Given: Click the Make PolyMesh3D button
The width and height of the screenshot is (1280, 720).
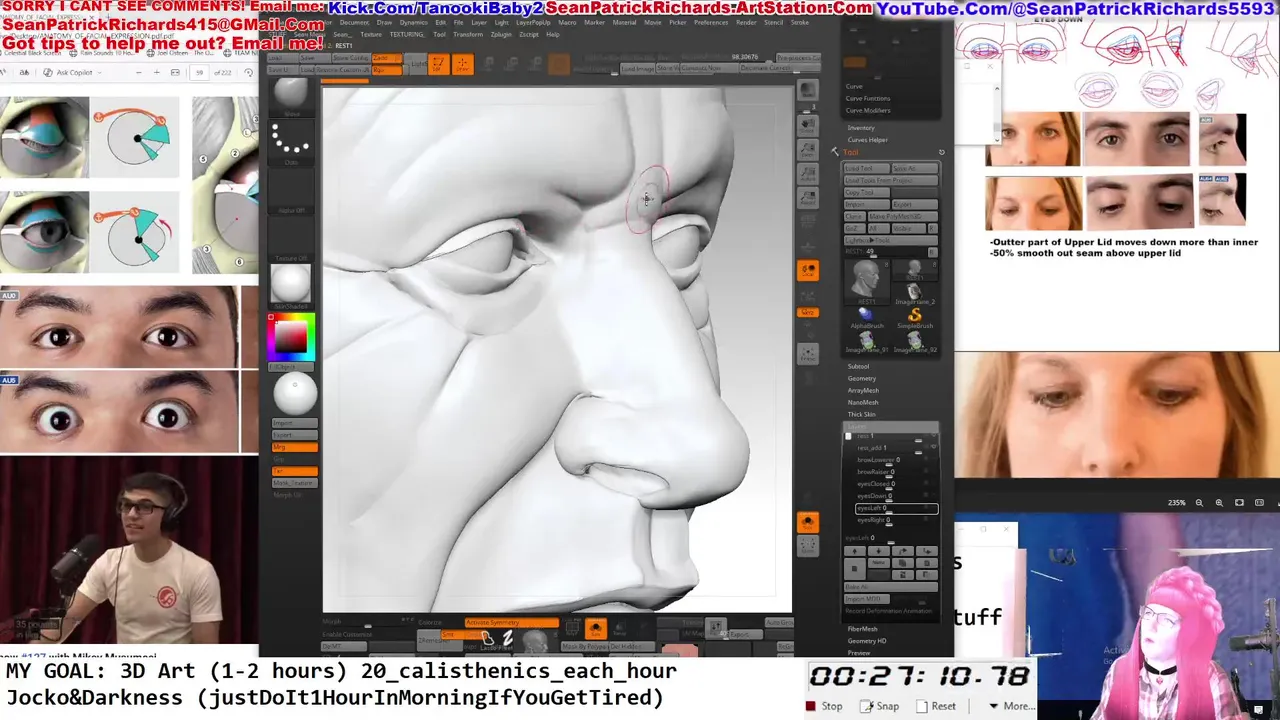Looking at the screenshot, I should coord(903,216).
